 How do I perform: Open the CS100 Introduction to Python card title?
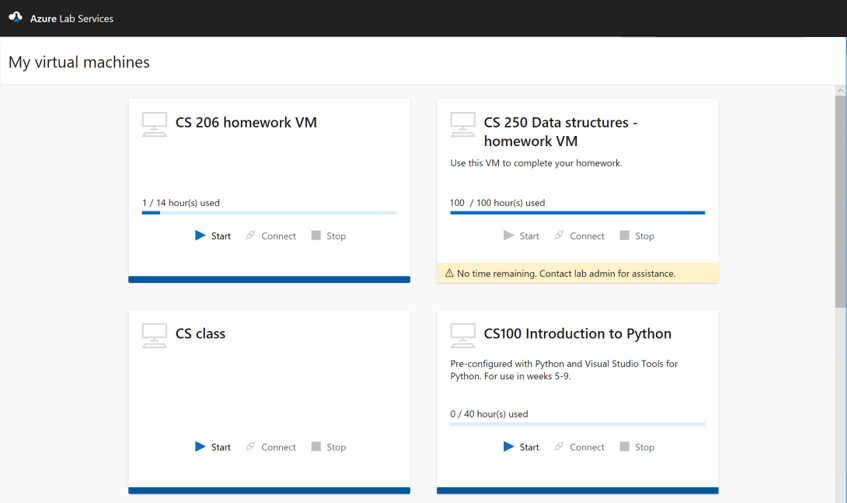[x=577, y=334]
